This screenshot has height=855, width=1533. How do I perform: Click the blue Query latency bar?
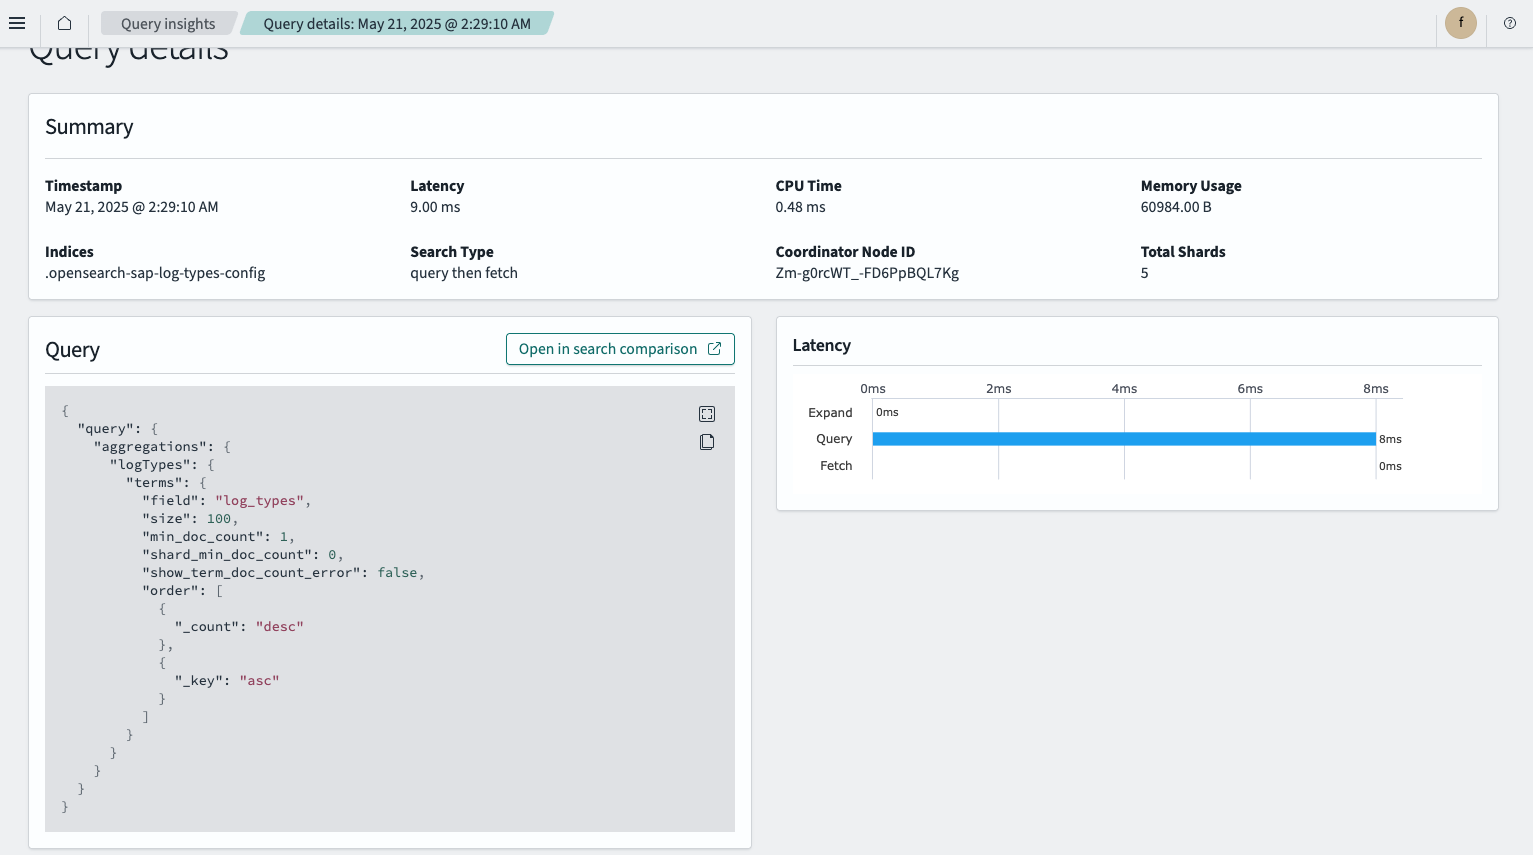click(1124, 439)
